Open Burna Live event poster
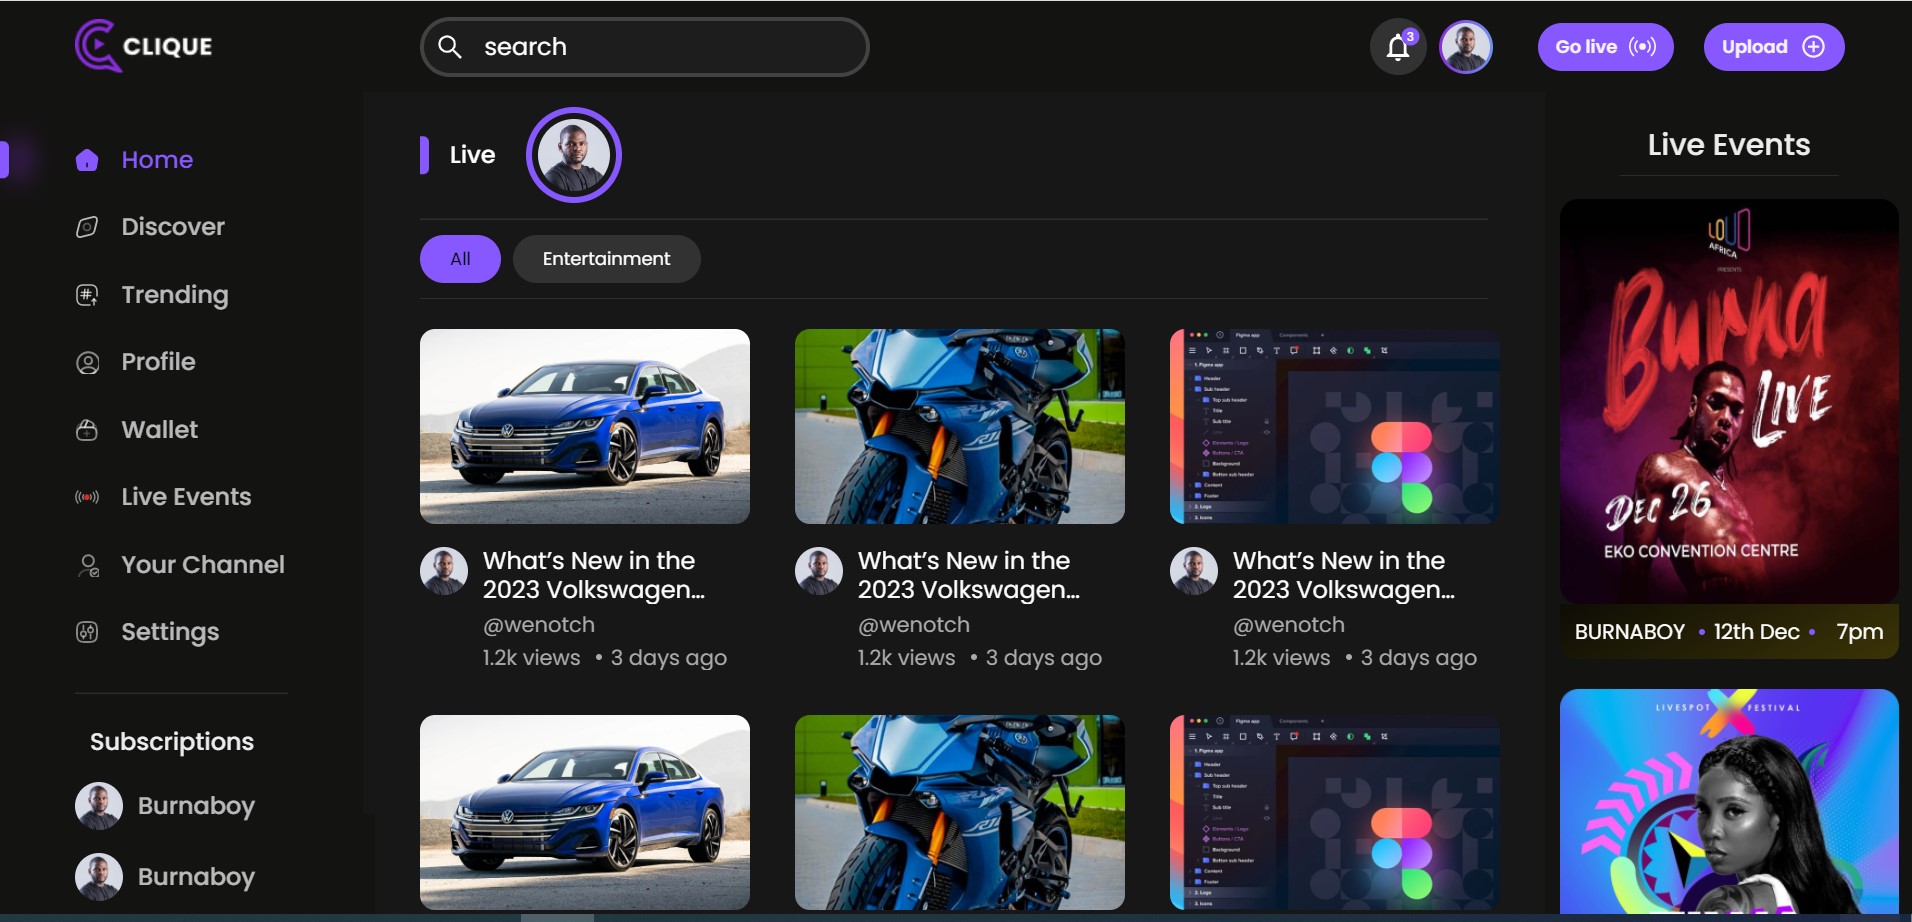This screenshot has height=922, width=1912. click(x=1729, y=401)
